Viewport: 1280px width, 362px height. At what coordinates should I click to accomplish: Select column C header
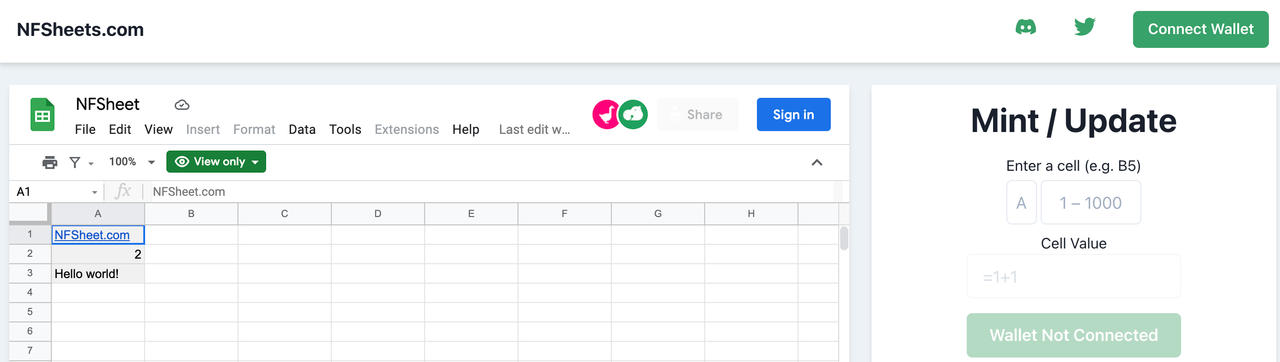point(285,214)
